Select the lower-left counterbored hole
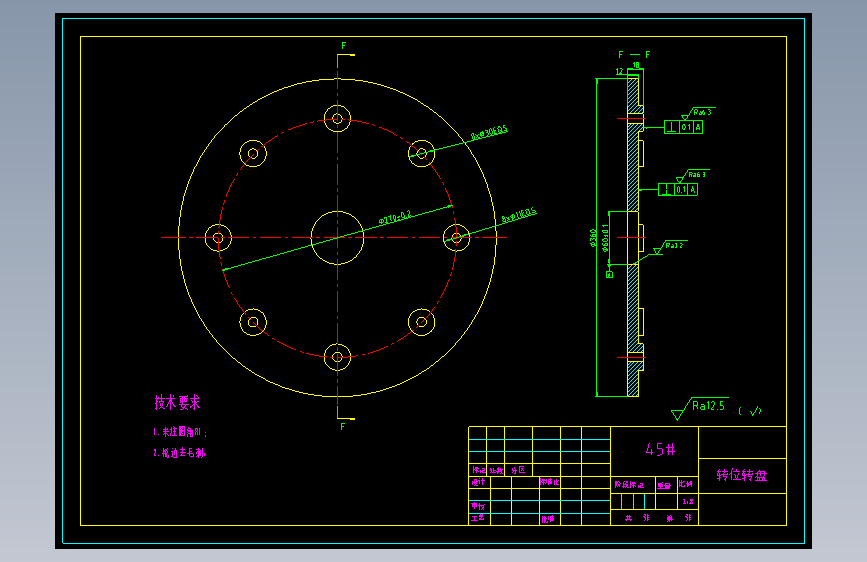Image resolution: width=867 pixels, height=562 pixels. (x=253, y=322)
